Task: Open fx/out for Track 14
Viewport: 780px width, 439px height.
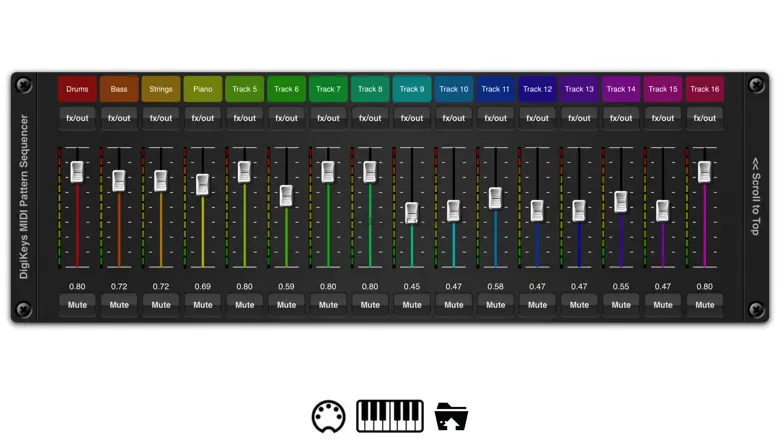Action: pos(621,118)
